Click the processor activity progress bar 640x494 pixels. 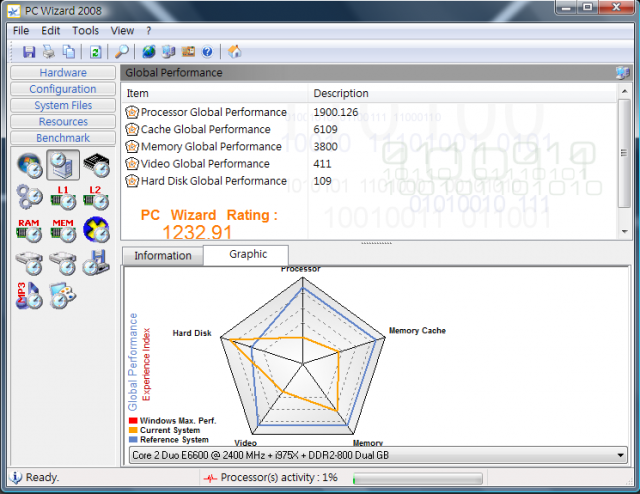coord(417,478)
